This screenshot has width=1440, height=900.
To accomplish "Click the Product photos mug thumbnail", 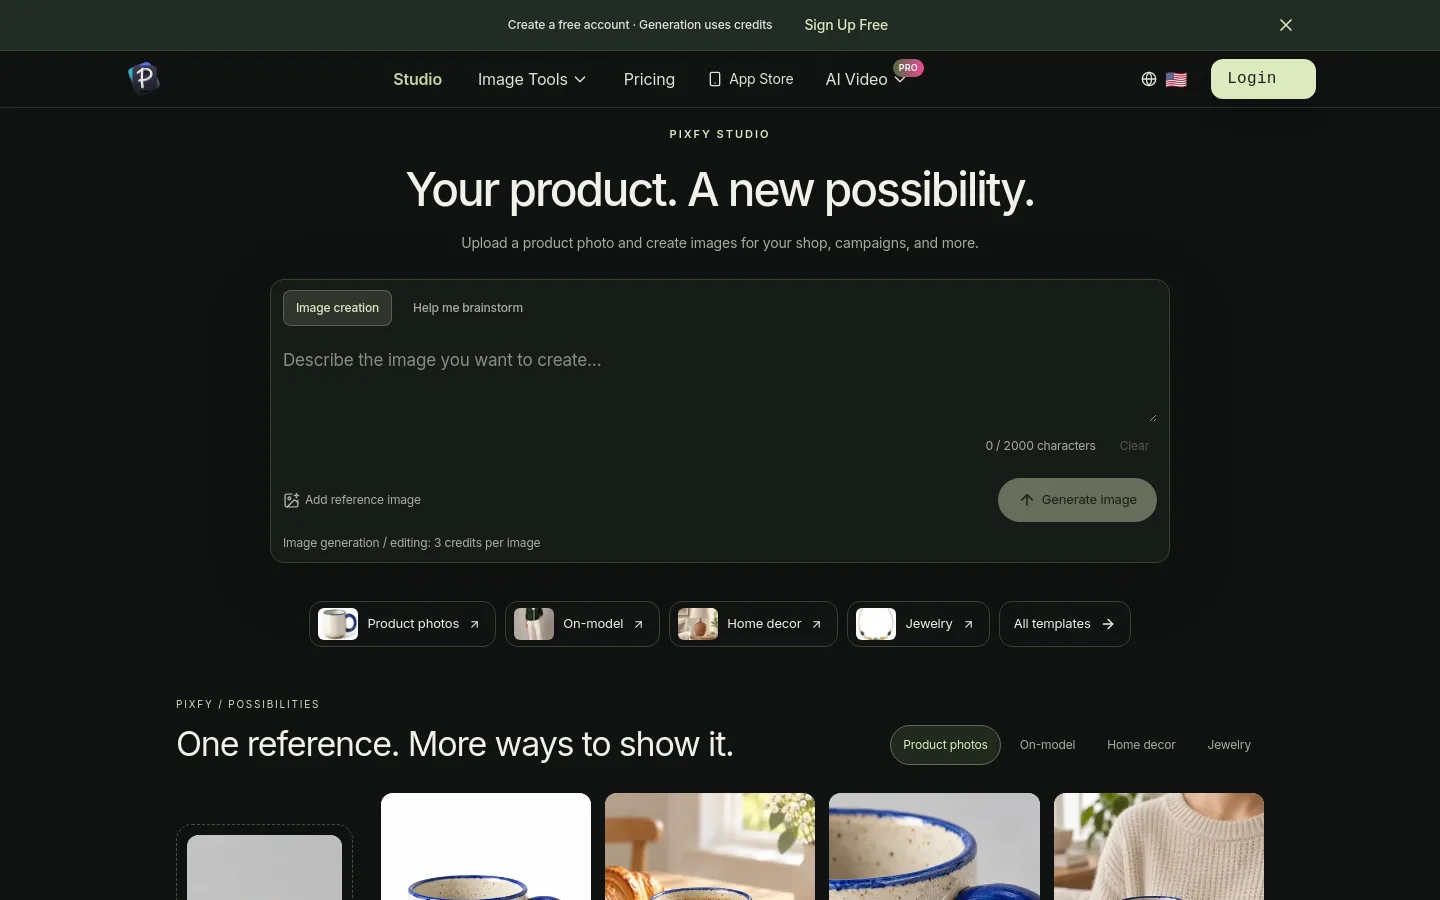I will pos(338,624).
